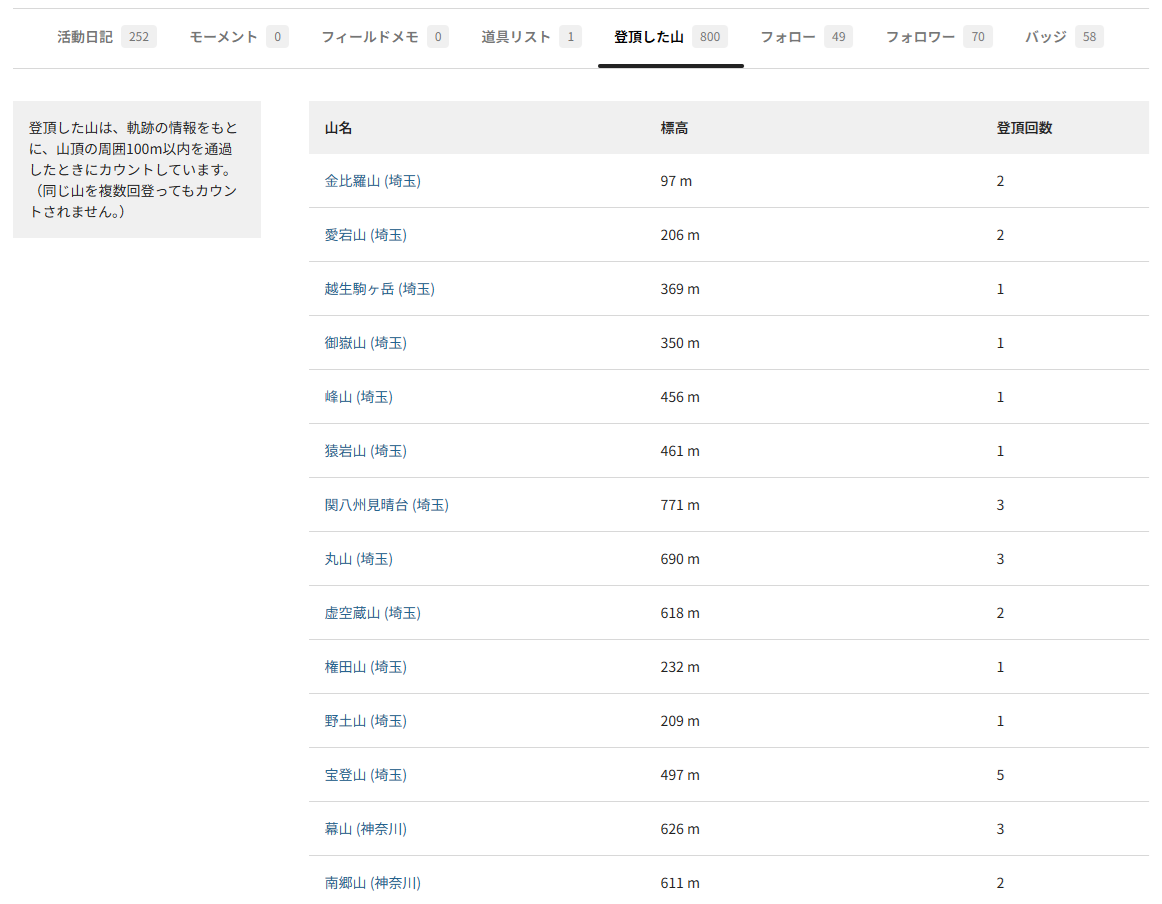Open the 峰山 (埼玉) link
Viewport: 1162px width, 904px height.
click(x=358, y=397)
